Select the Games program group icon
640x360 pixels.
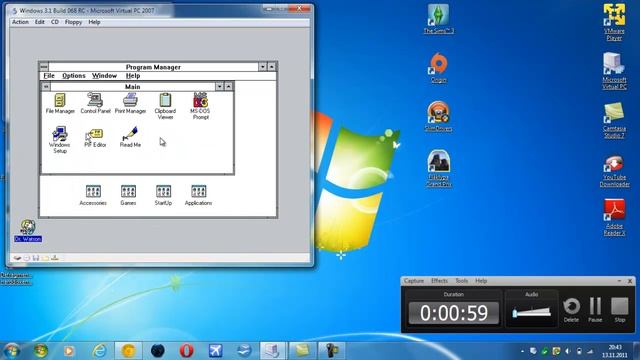(x=128, y=195)
